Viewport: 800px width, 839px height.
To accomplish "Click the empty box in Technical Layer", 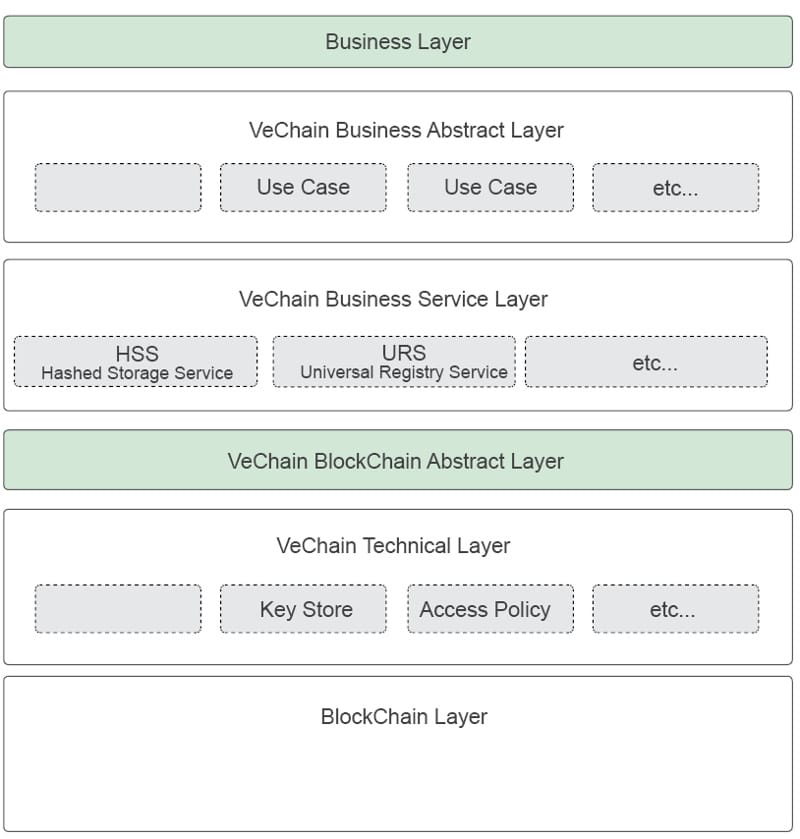I will [118, 609].
